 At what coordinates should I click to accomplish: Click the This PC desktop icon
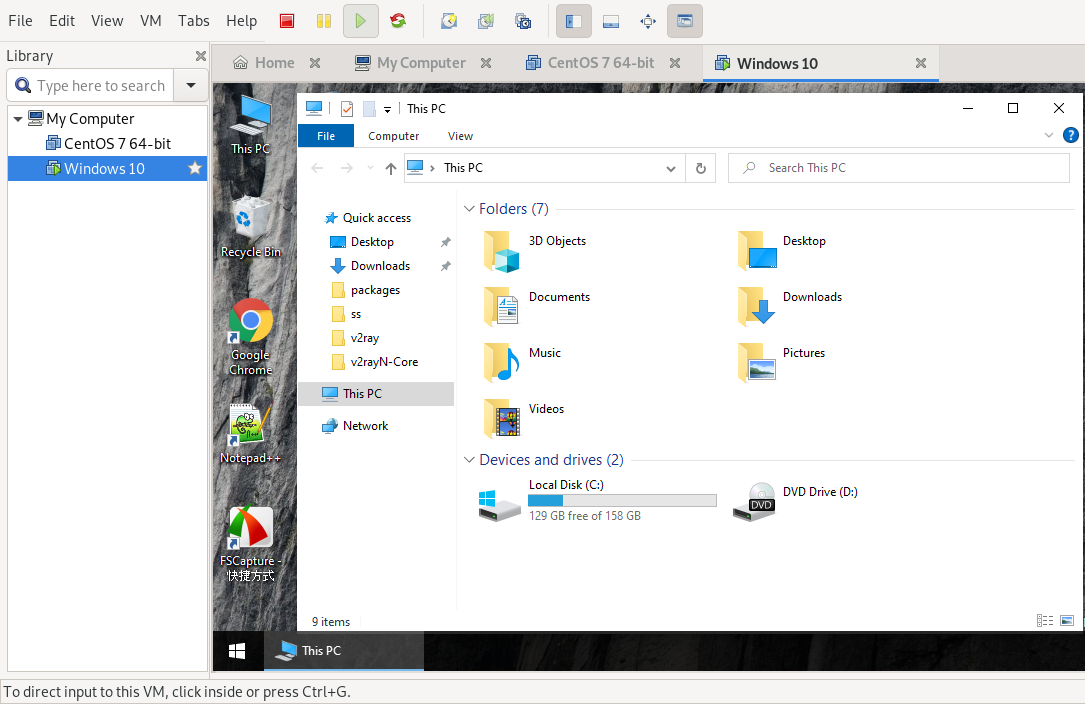[250, 125]
